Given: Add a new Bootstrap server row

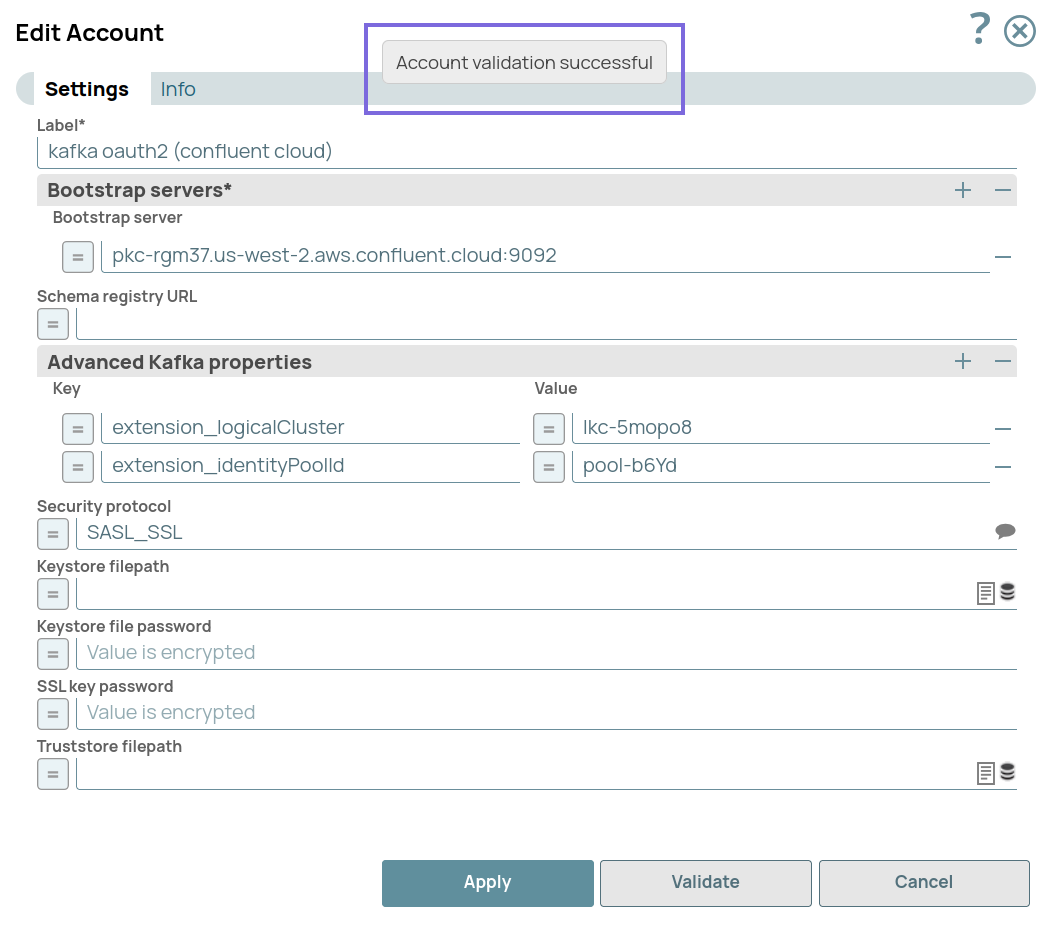Looking at the screenshot, I should pyautogui.click(x=963, y=190).
